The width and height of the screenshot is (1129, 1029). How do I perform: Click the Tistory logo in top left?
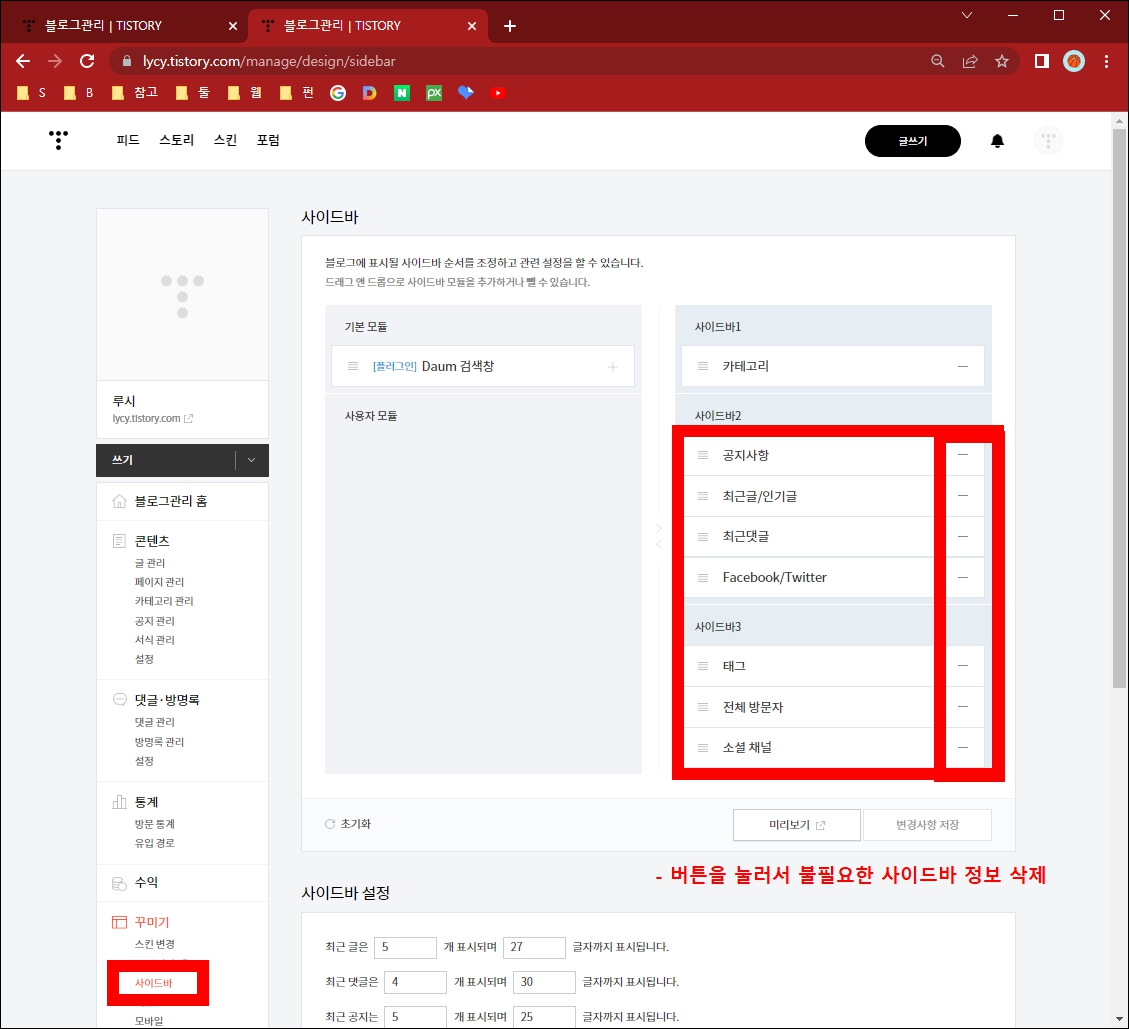point(58,141)
